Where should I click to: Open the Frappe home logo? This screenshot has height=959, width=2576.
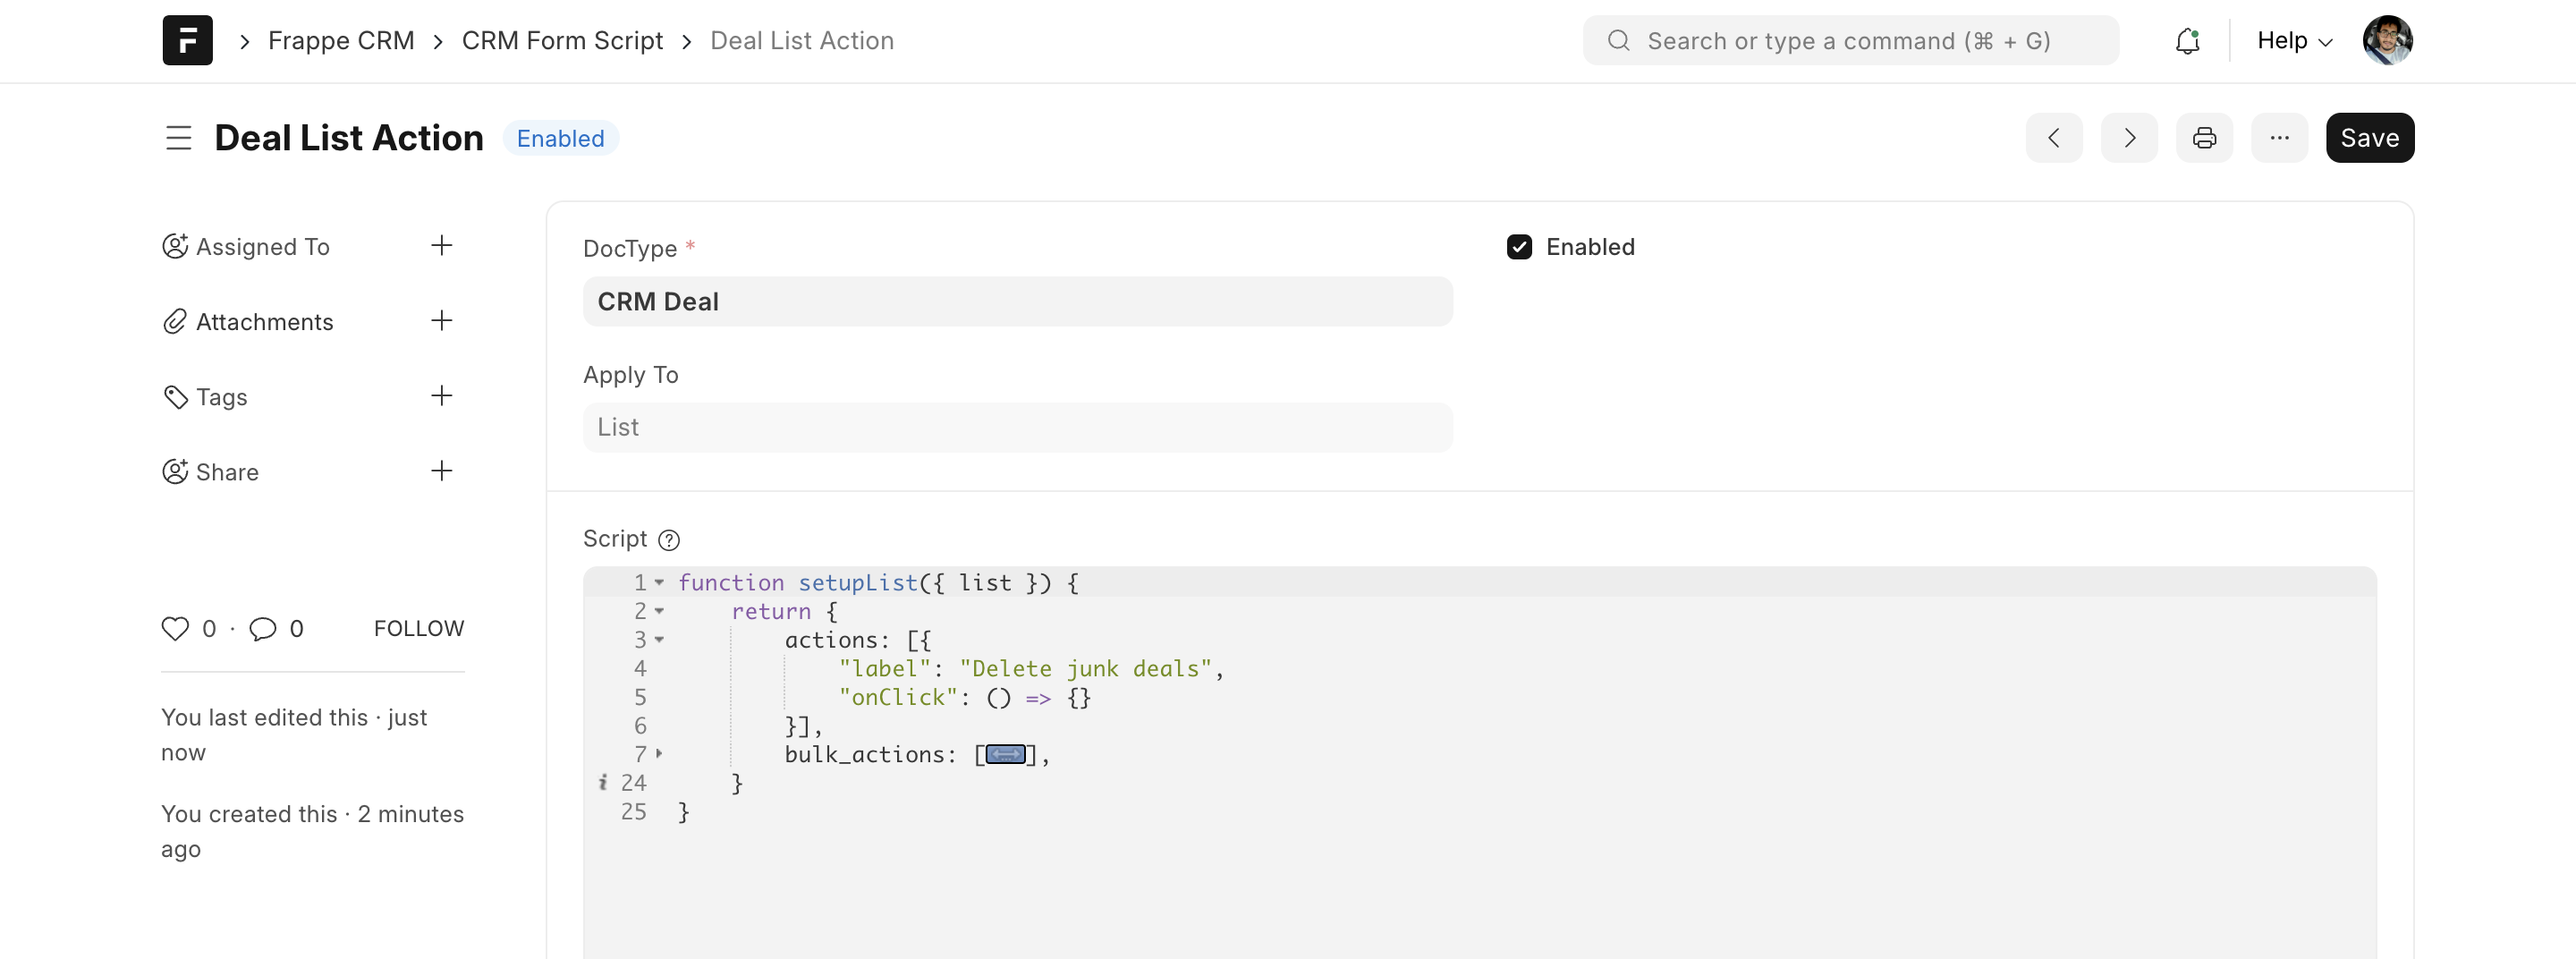[x=187, y=40]
